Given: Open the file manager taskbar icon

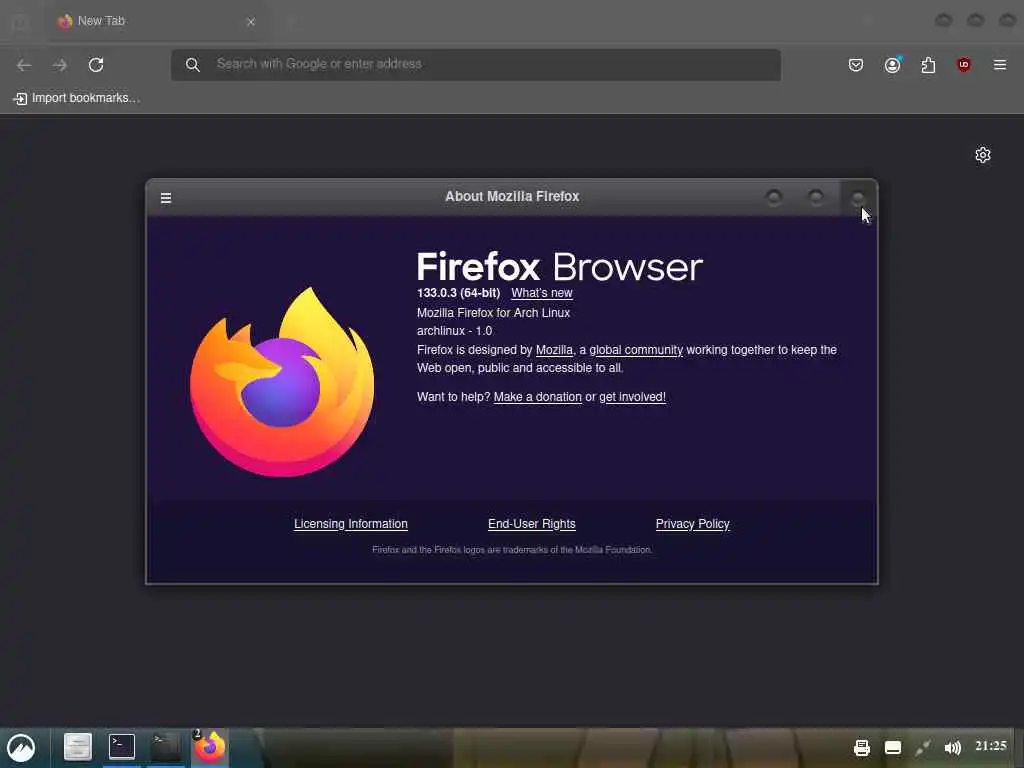Looking at the screenshot, I should 77,747.
